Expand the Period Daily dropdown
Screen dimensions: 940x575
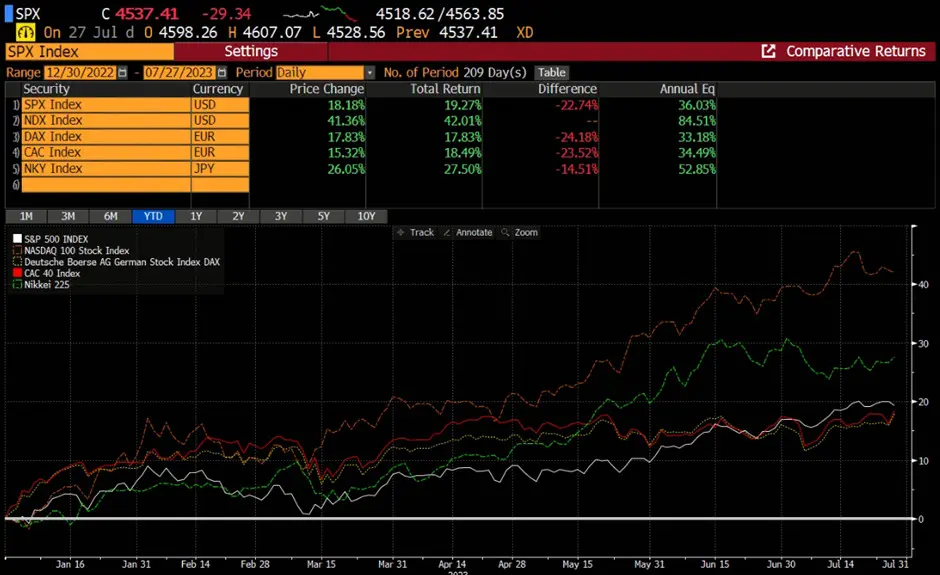coord(370,73)
